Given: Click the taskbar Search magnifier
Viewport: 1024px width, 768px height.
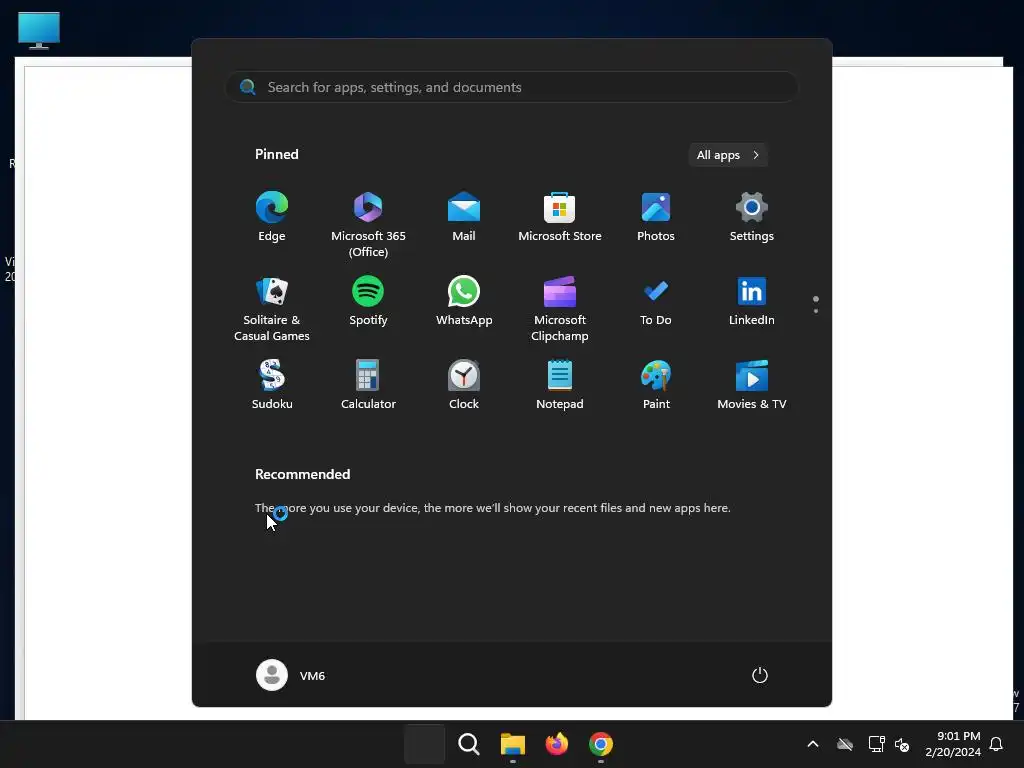Looking at the screenshot, I should point(468,744).
